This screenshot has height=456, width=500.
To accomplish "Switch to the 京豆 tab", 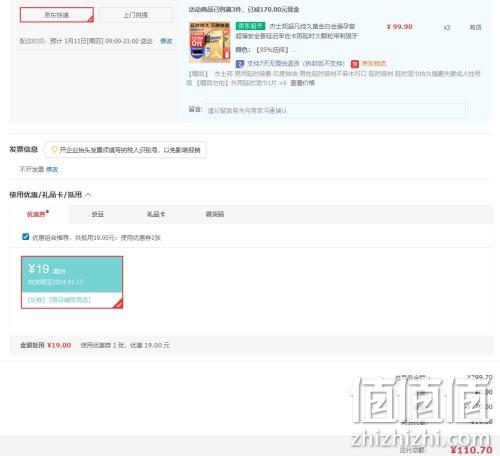I will (x=98, y=214).
